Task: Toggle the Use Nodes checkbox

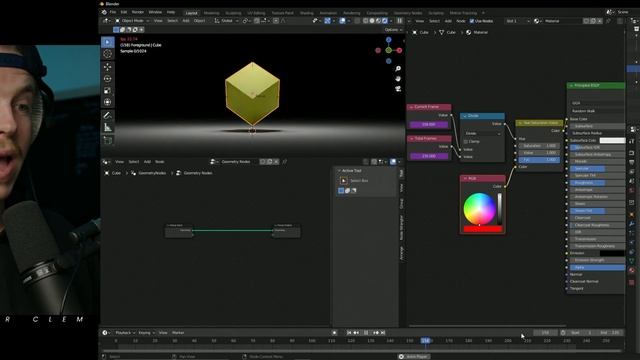Action: [x=472, y=21]
